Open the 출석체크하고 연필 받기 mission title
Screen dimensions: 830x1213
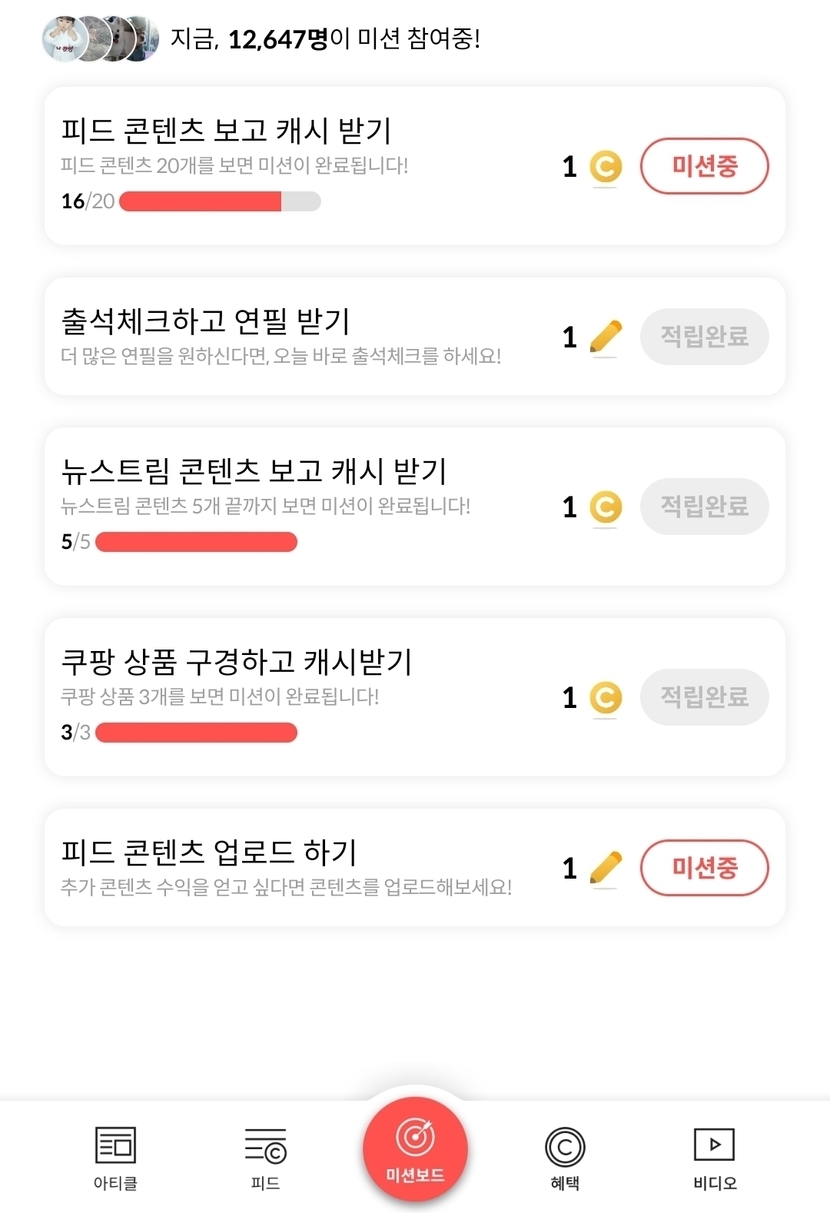tap(205, 321)
